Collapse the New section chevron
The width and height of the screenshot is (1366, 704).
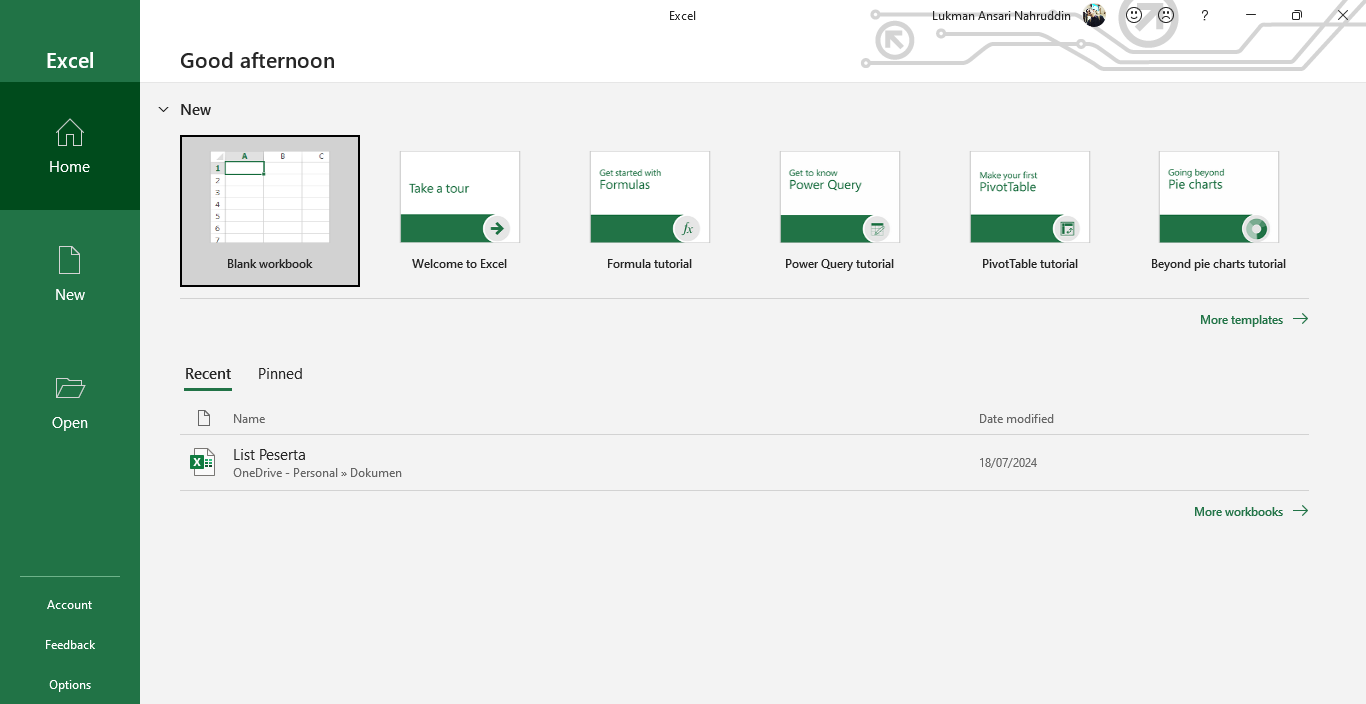point(164,110)
